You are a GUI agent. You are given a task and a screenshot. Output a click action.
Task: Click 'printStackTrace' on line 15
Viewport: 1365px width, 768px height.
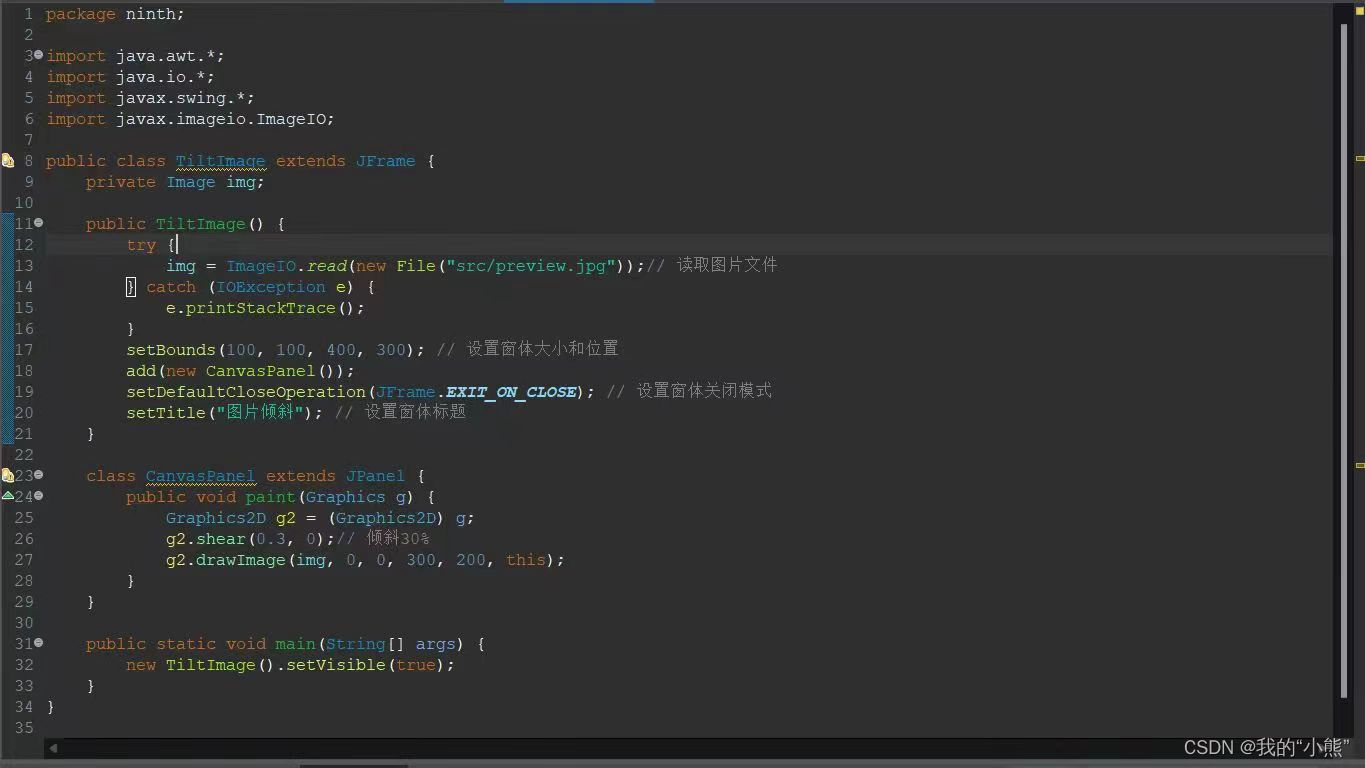tap(260, 308)
